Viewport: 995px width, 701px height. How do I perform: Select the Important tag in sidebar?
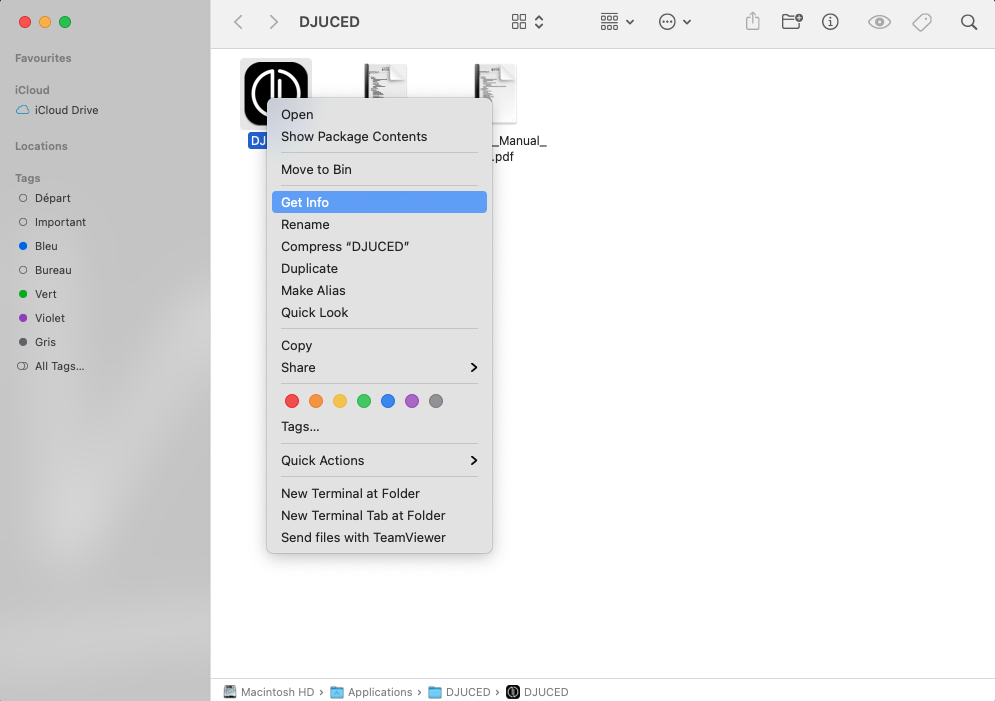pyautogui.click(x=60, y=222)
